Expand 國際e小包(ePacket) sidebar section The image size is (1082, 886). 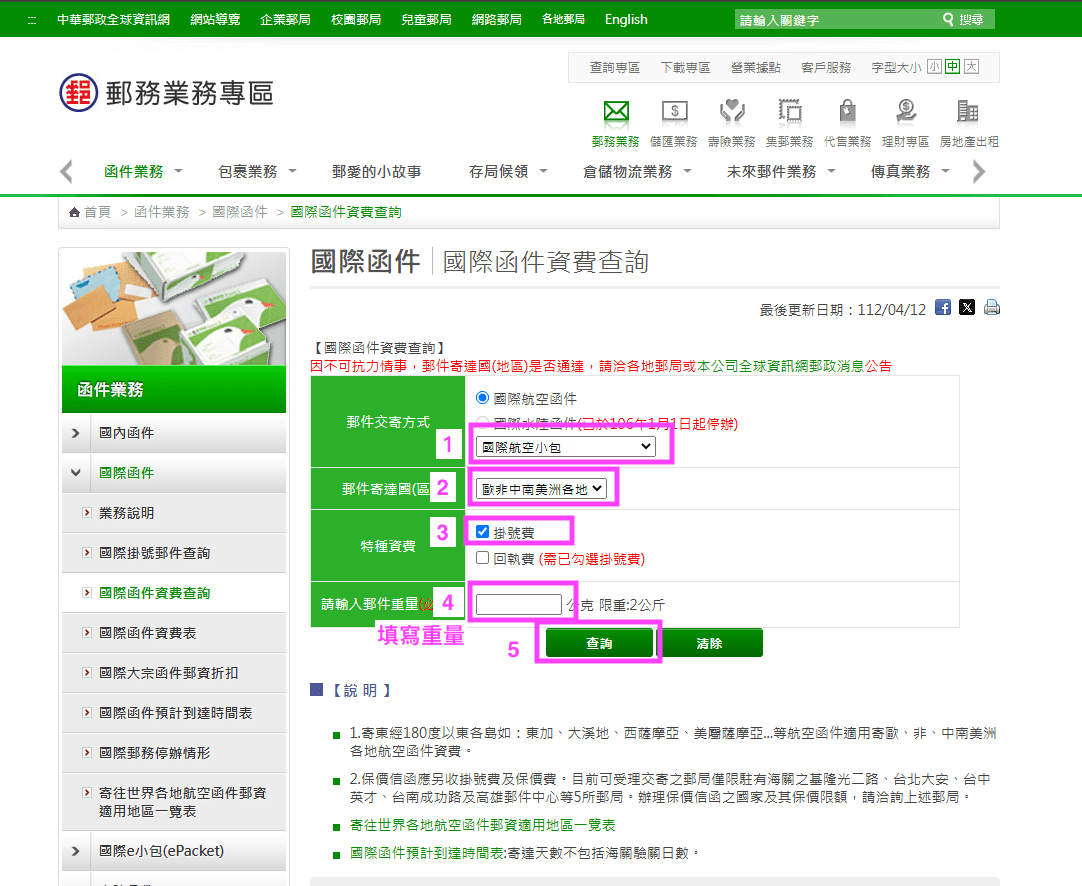click(76, 851)
